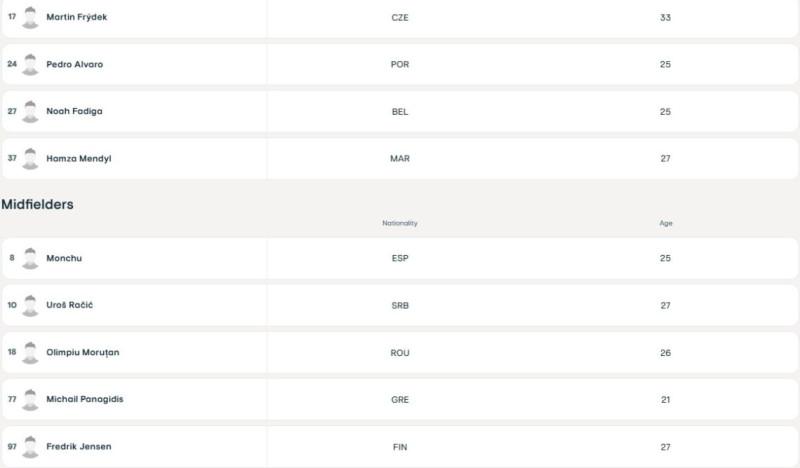Open Hamza Mendyl's profile link
The image size is (800, 468).
coord(79,159)
